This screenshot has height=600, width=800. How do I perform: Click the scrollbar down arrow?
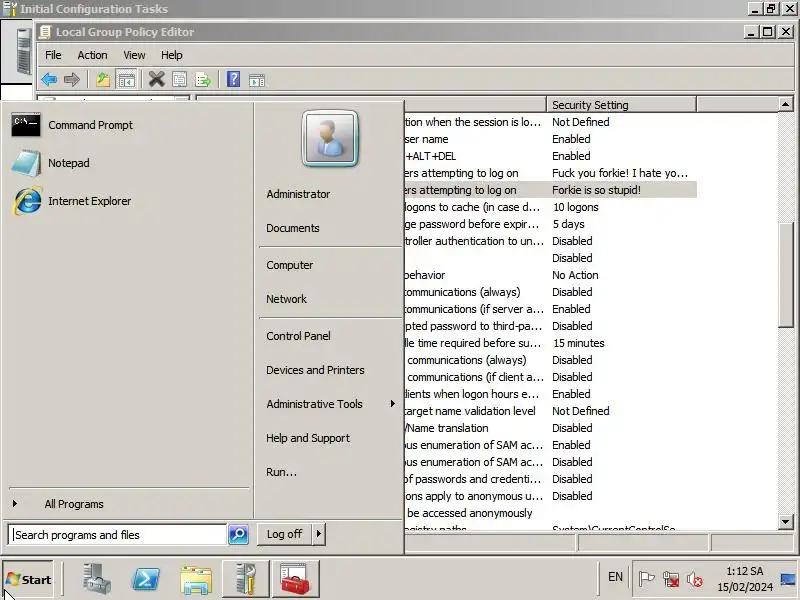click(x=786, y=521)
